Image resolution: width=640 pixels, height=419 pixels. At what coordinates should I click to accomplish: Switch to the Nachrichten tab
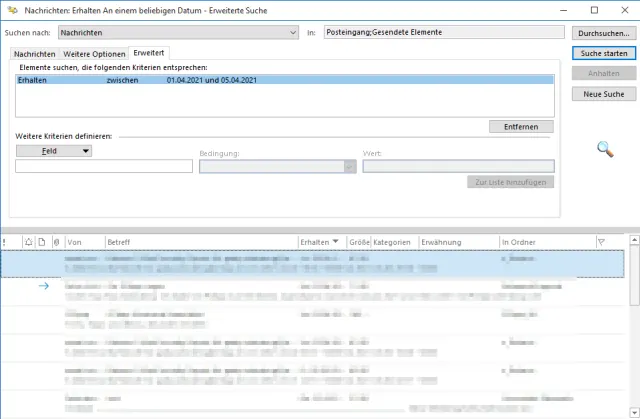click(x=34, y=52)
